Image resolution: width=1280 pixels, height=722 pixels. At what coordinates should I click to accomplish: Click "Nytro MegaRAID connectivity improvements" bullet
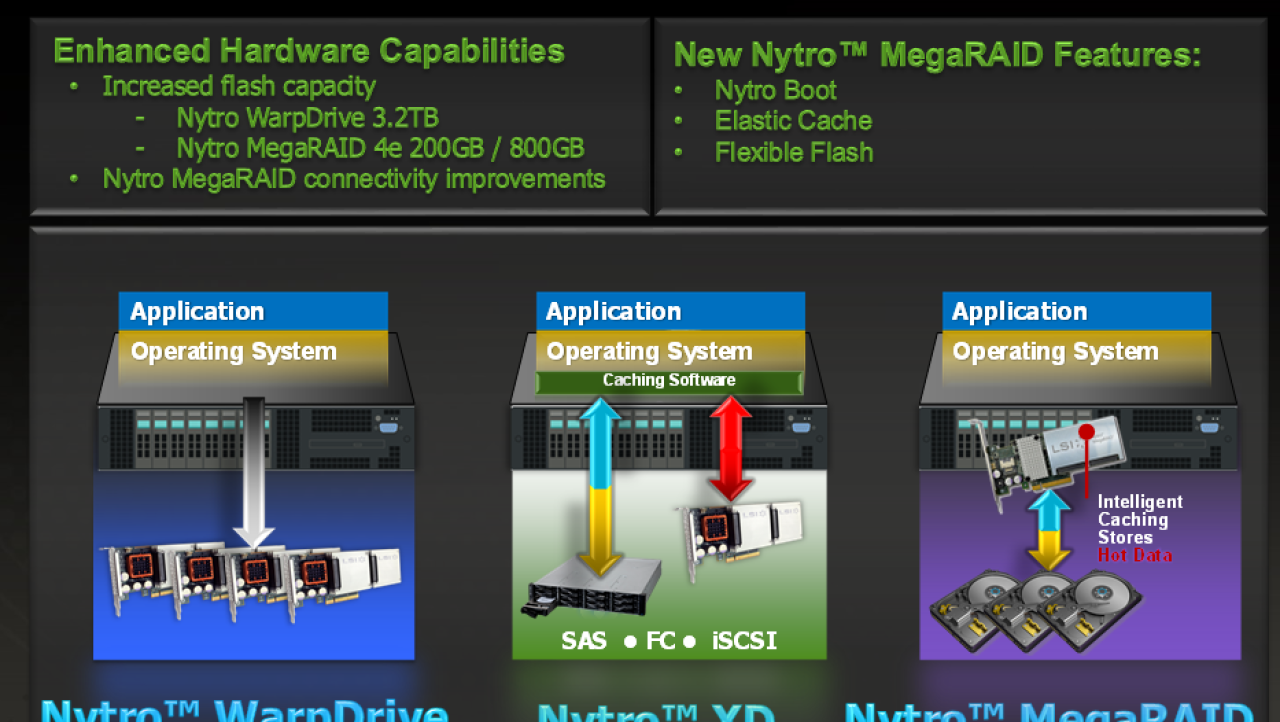(x=354, y=179)
